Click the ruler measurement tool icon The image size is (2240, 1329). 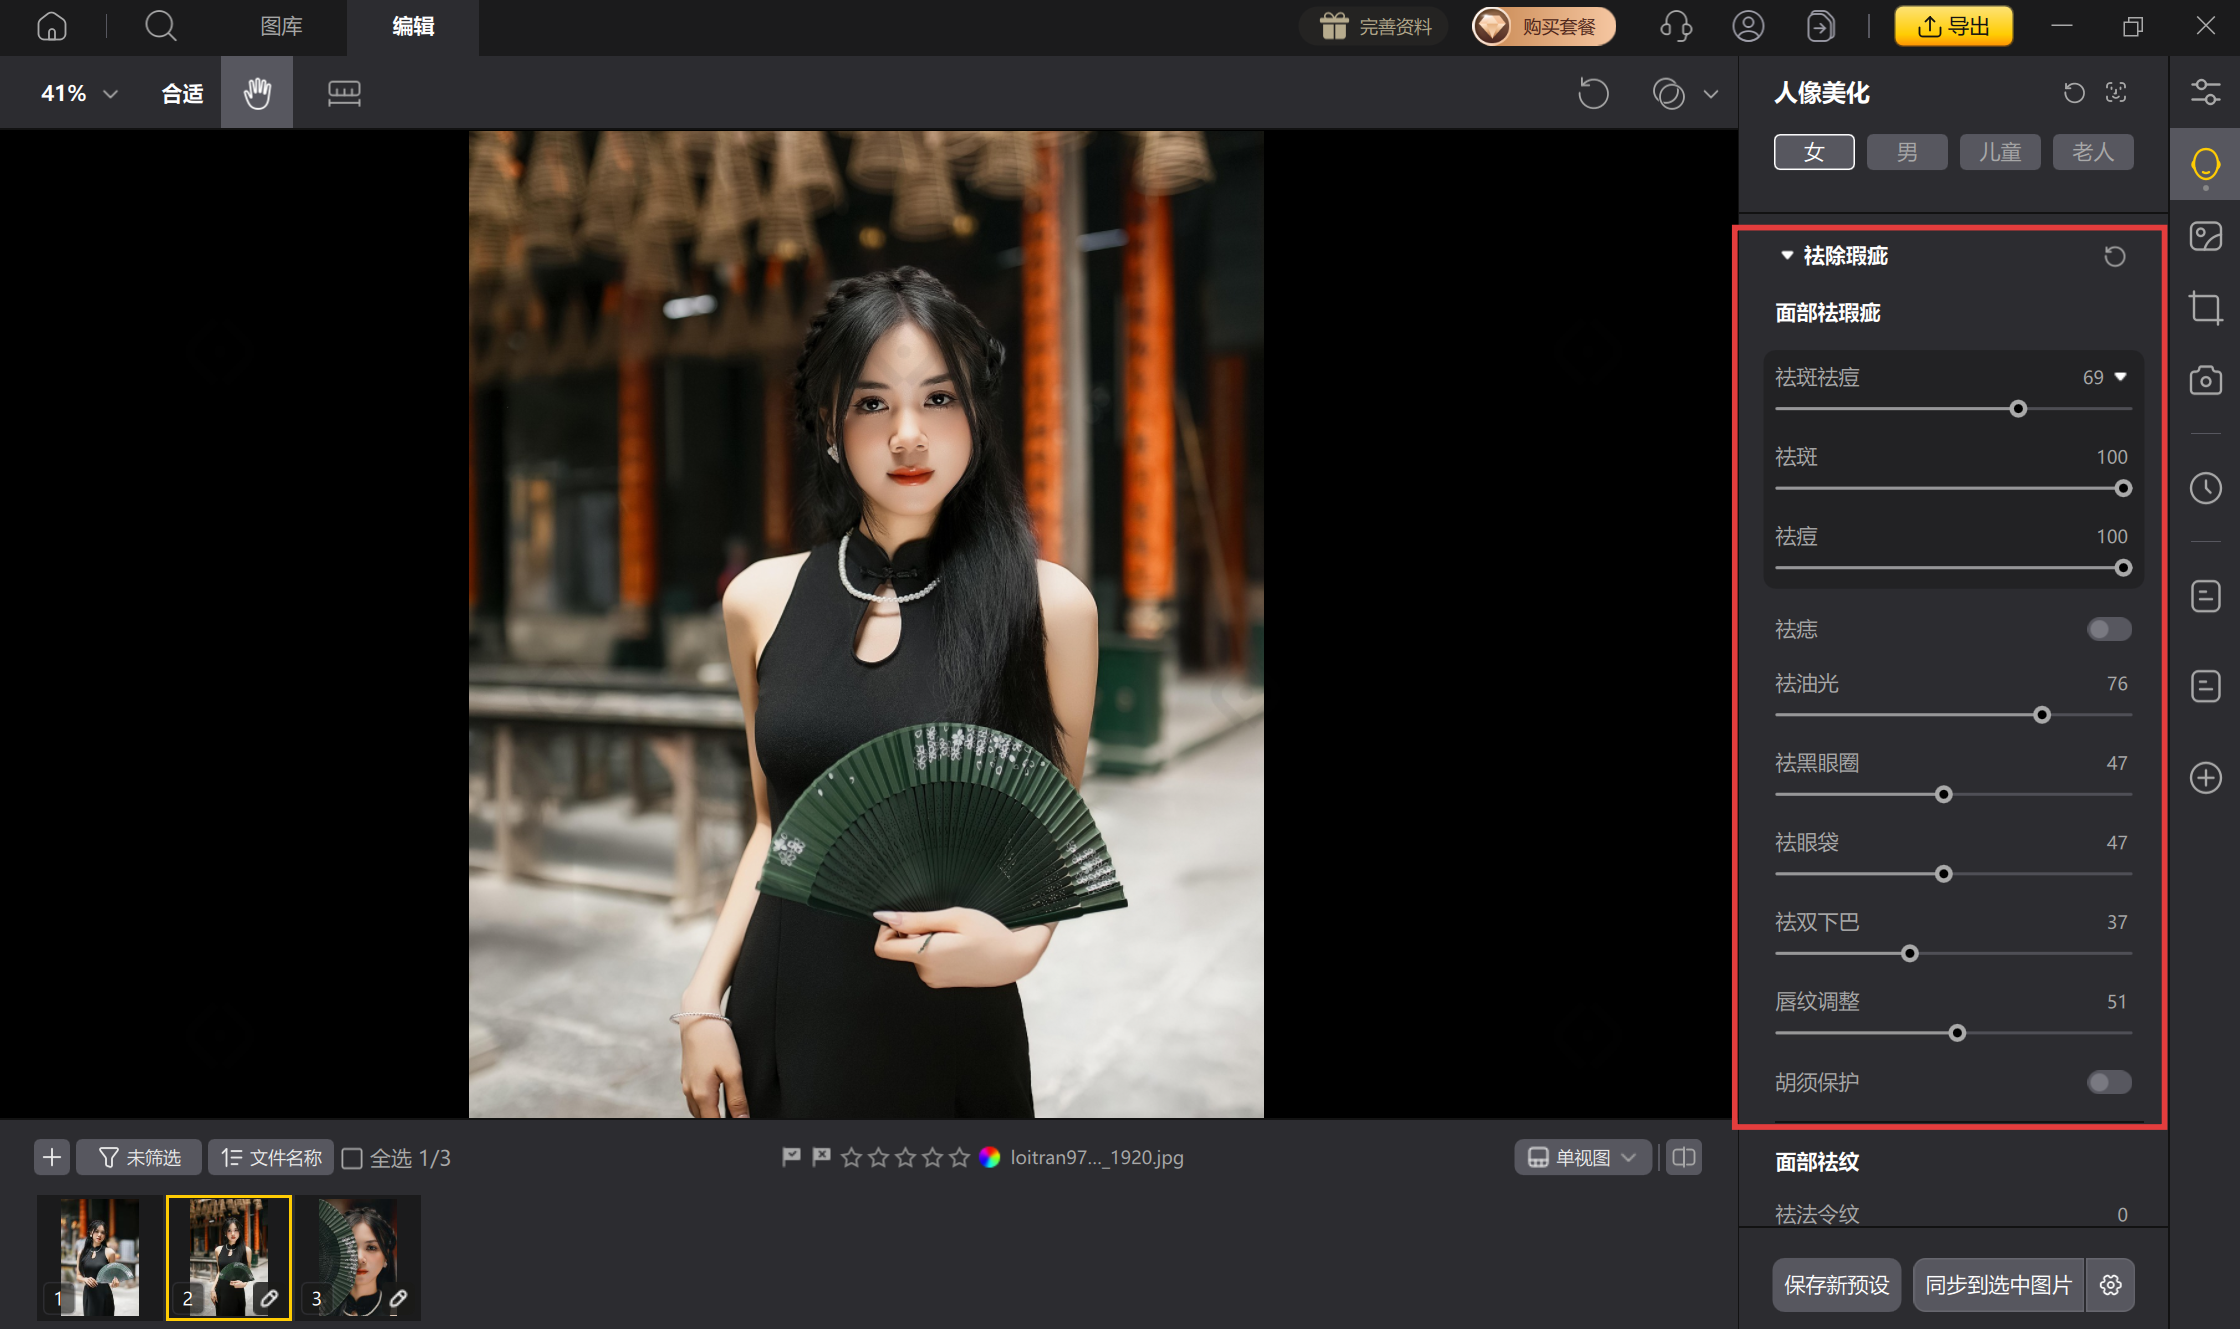[344, 93]
